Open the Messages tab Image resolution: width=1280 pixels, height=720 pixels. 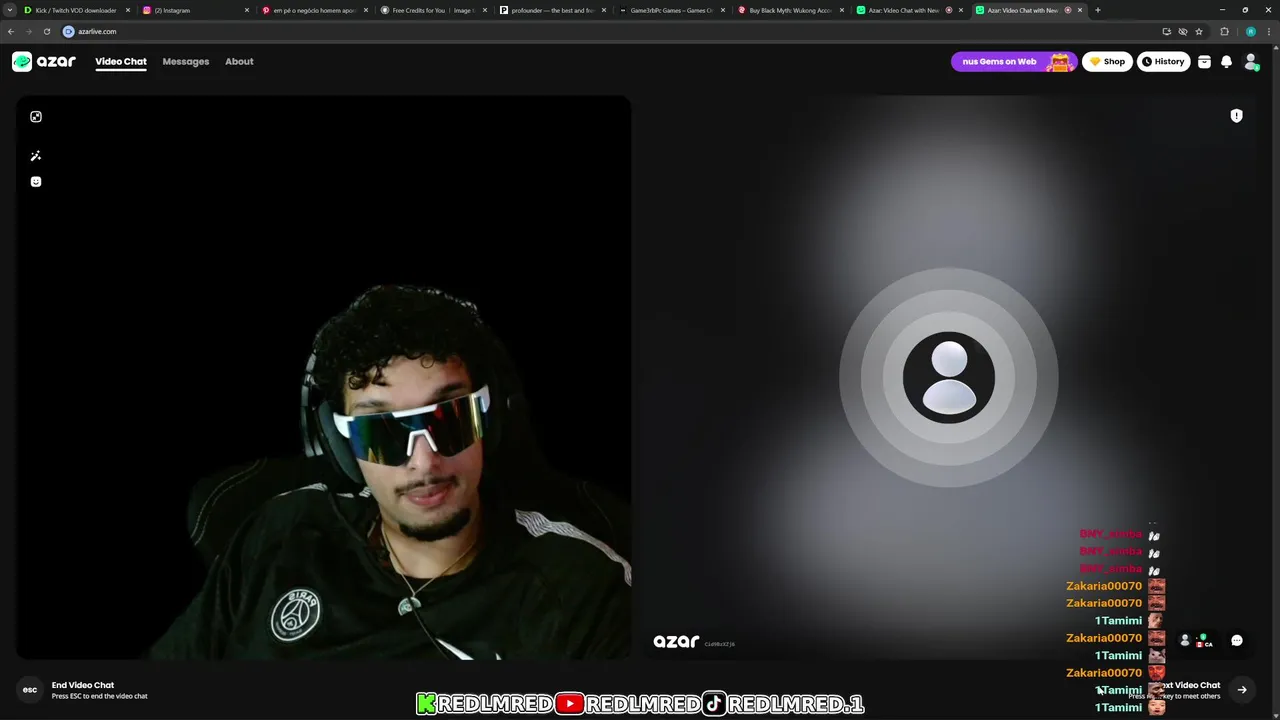pyautogui.click(x=186, y=62)
